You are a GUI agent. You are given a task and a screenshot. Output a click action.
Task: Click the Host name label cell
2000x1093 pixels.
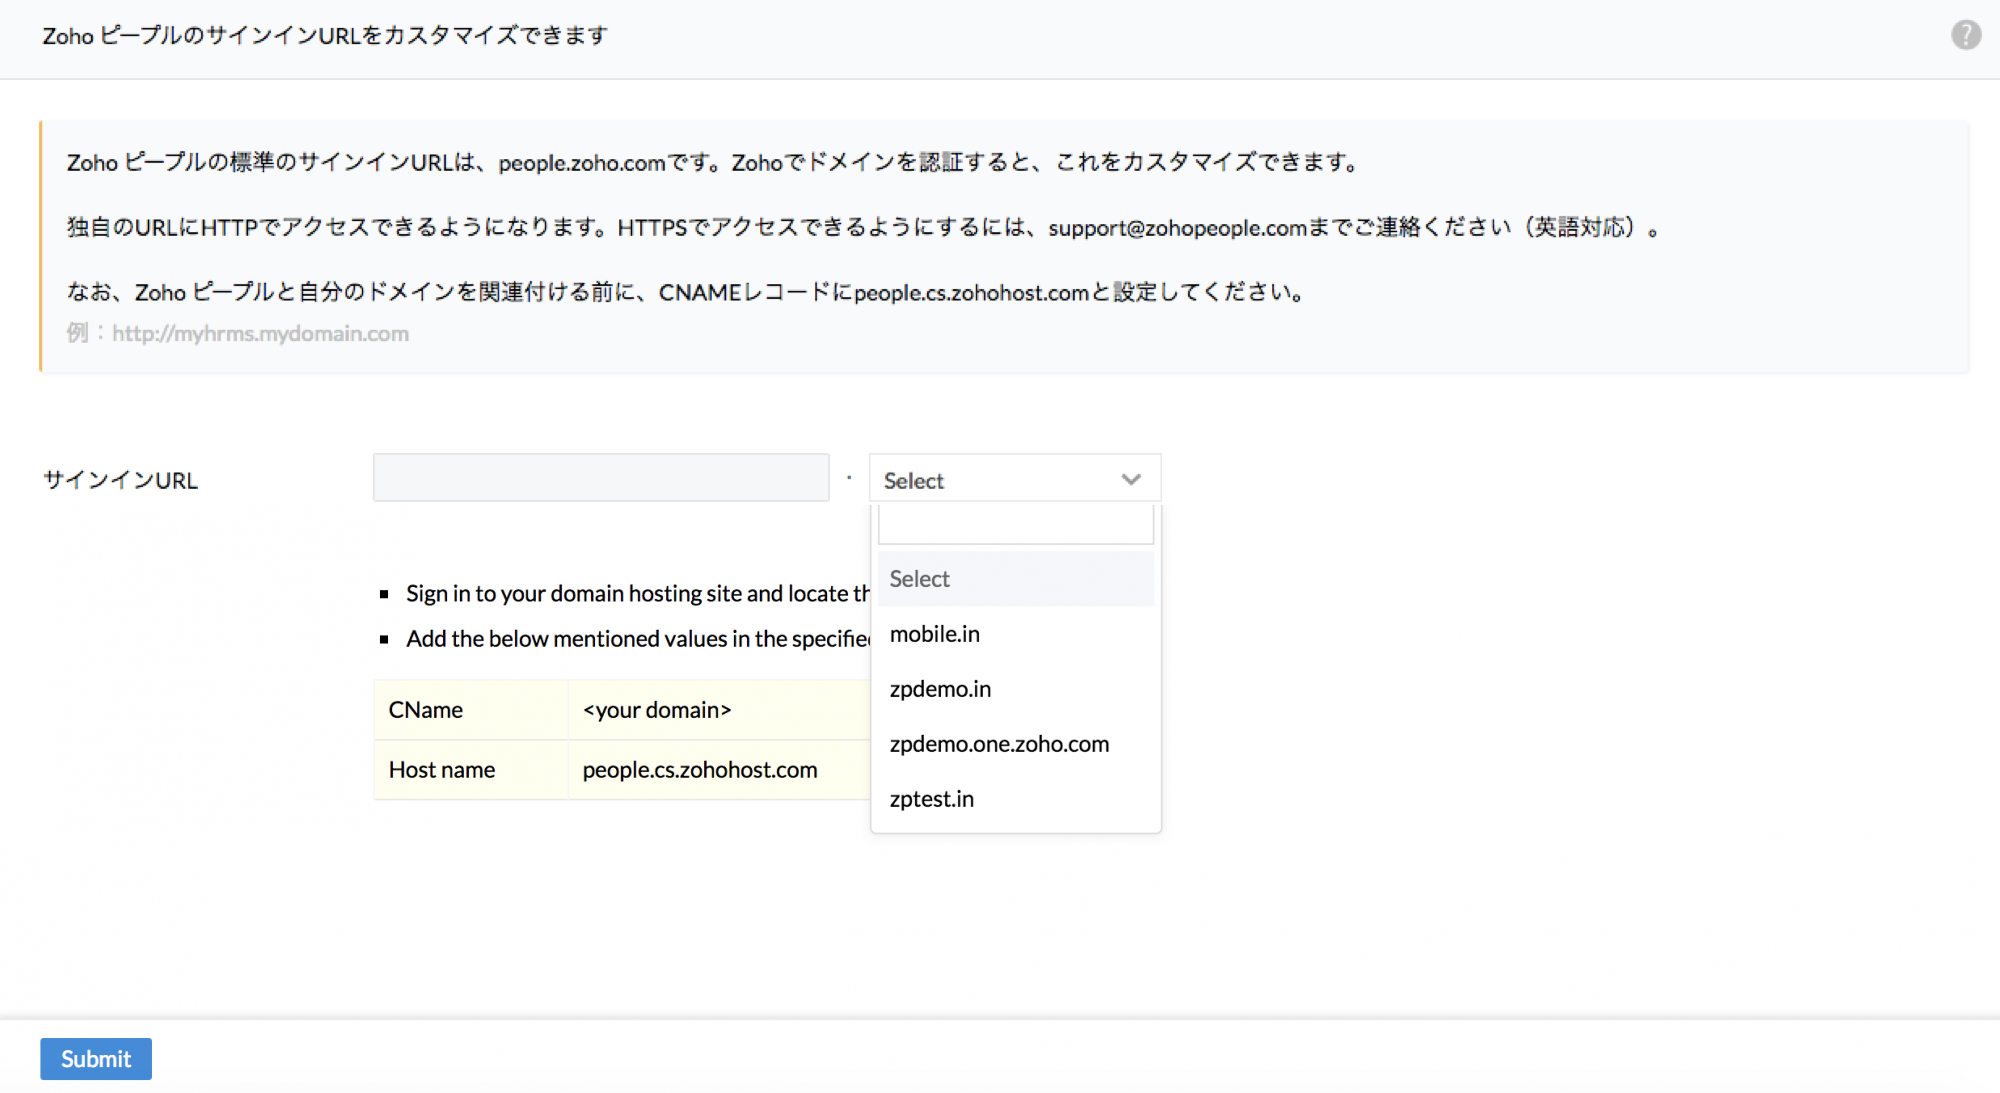pos(442,770)
